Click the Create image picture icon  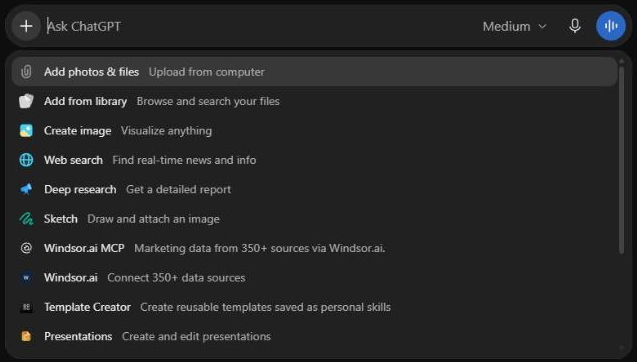(x=26, y=130)
